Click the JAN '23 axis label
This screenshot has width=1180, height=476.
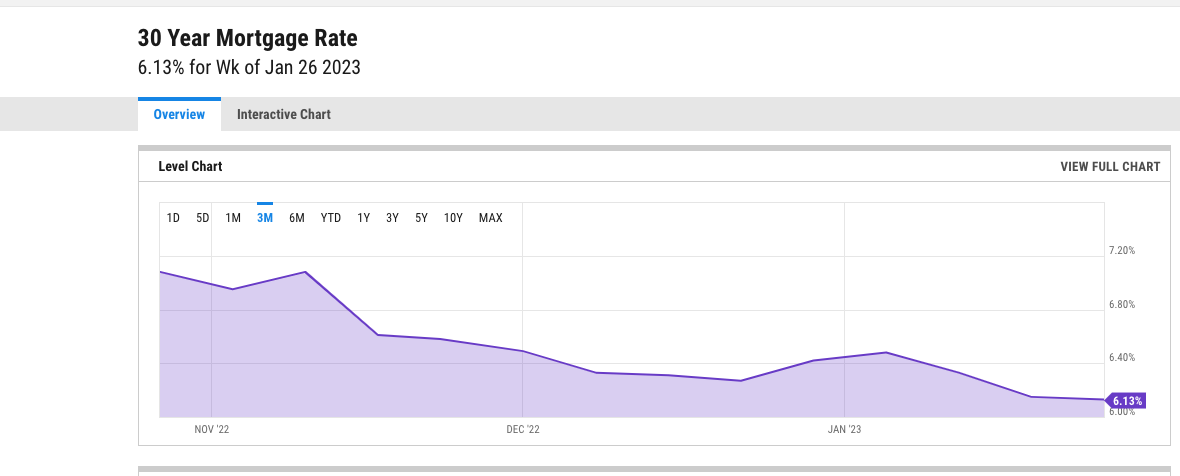pos(844,429)
